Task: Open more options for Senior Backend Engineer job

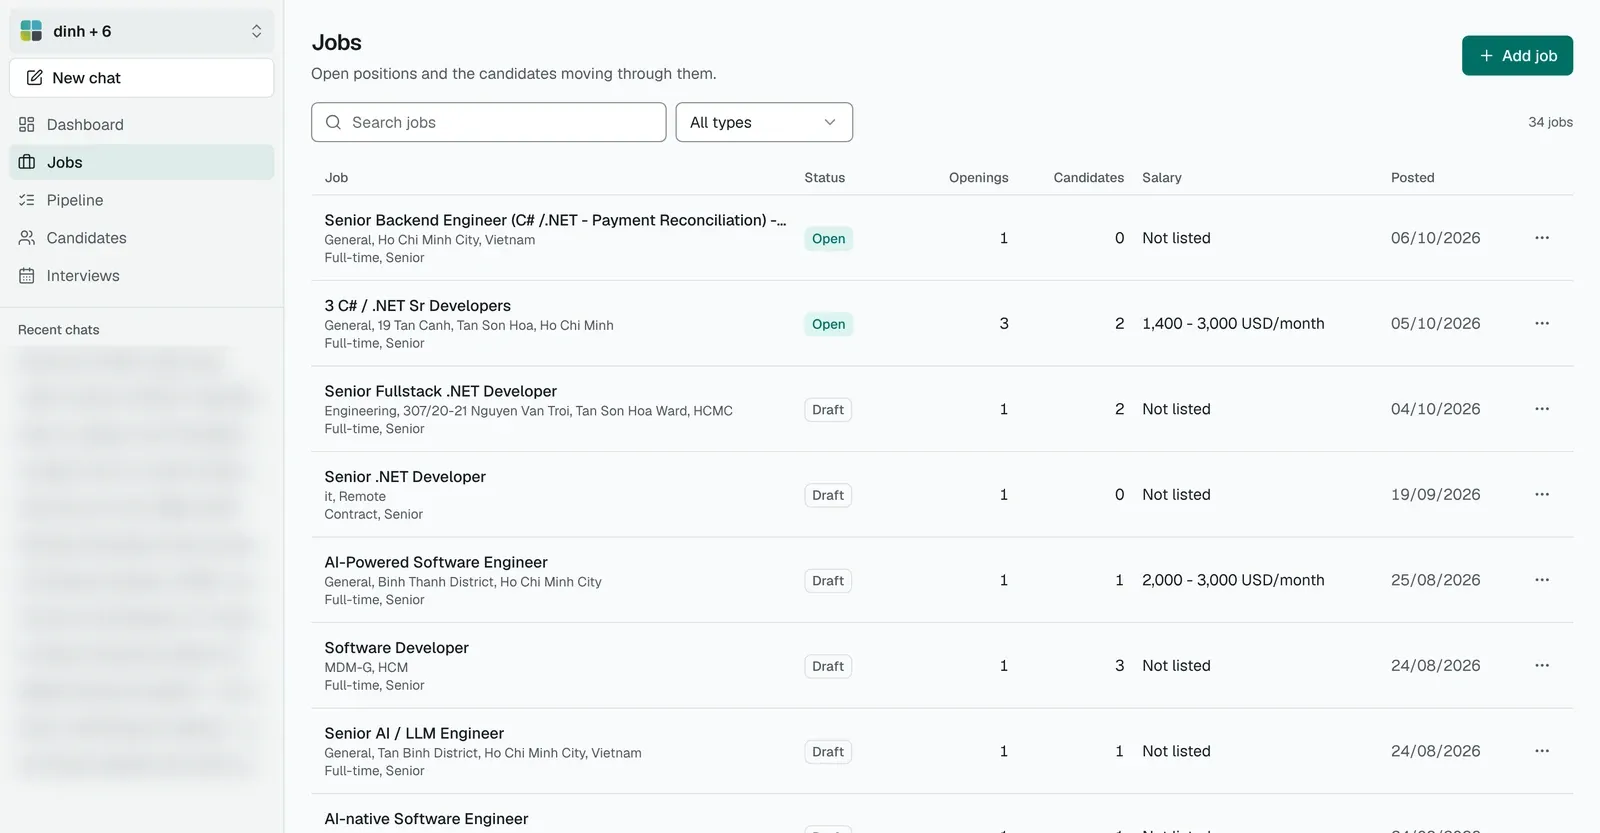Action: coord(1542,238)
